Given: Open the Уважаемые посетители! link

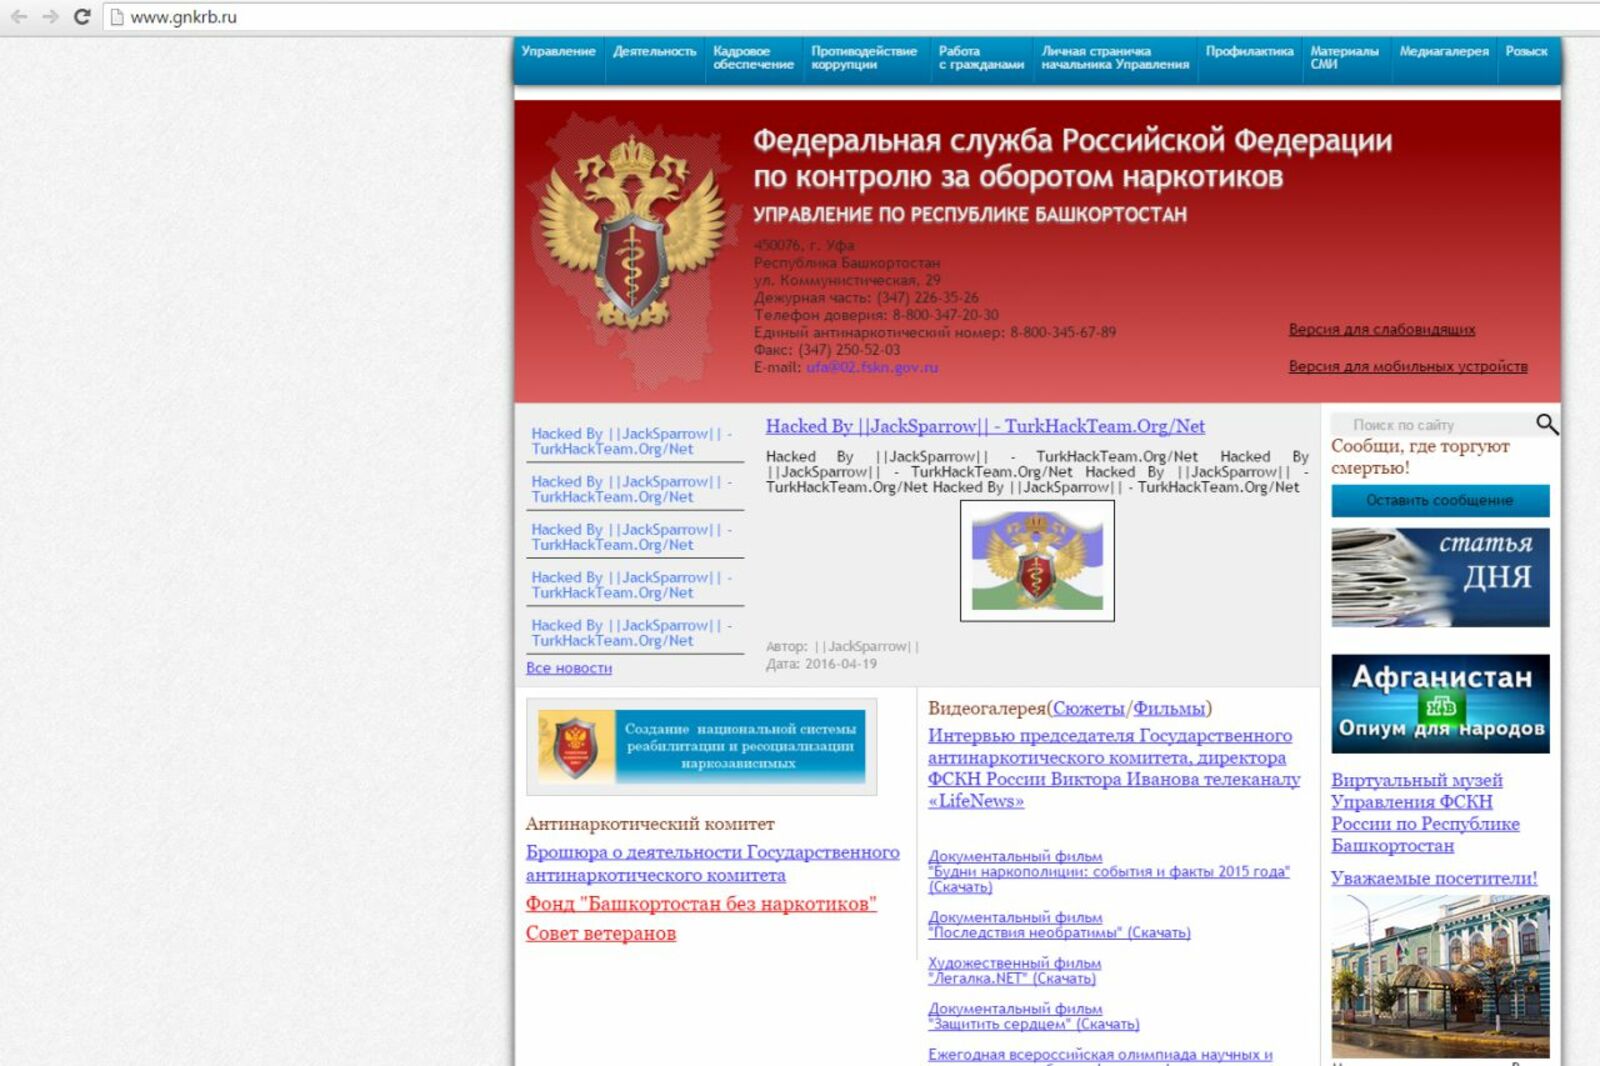Looking at the screenshot, I should click(1434, 878).
